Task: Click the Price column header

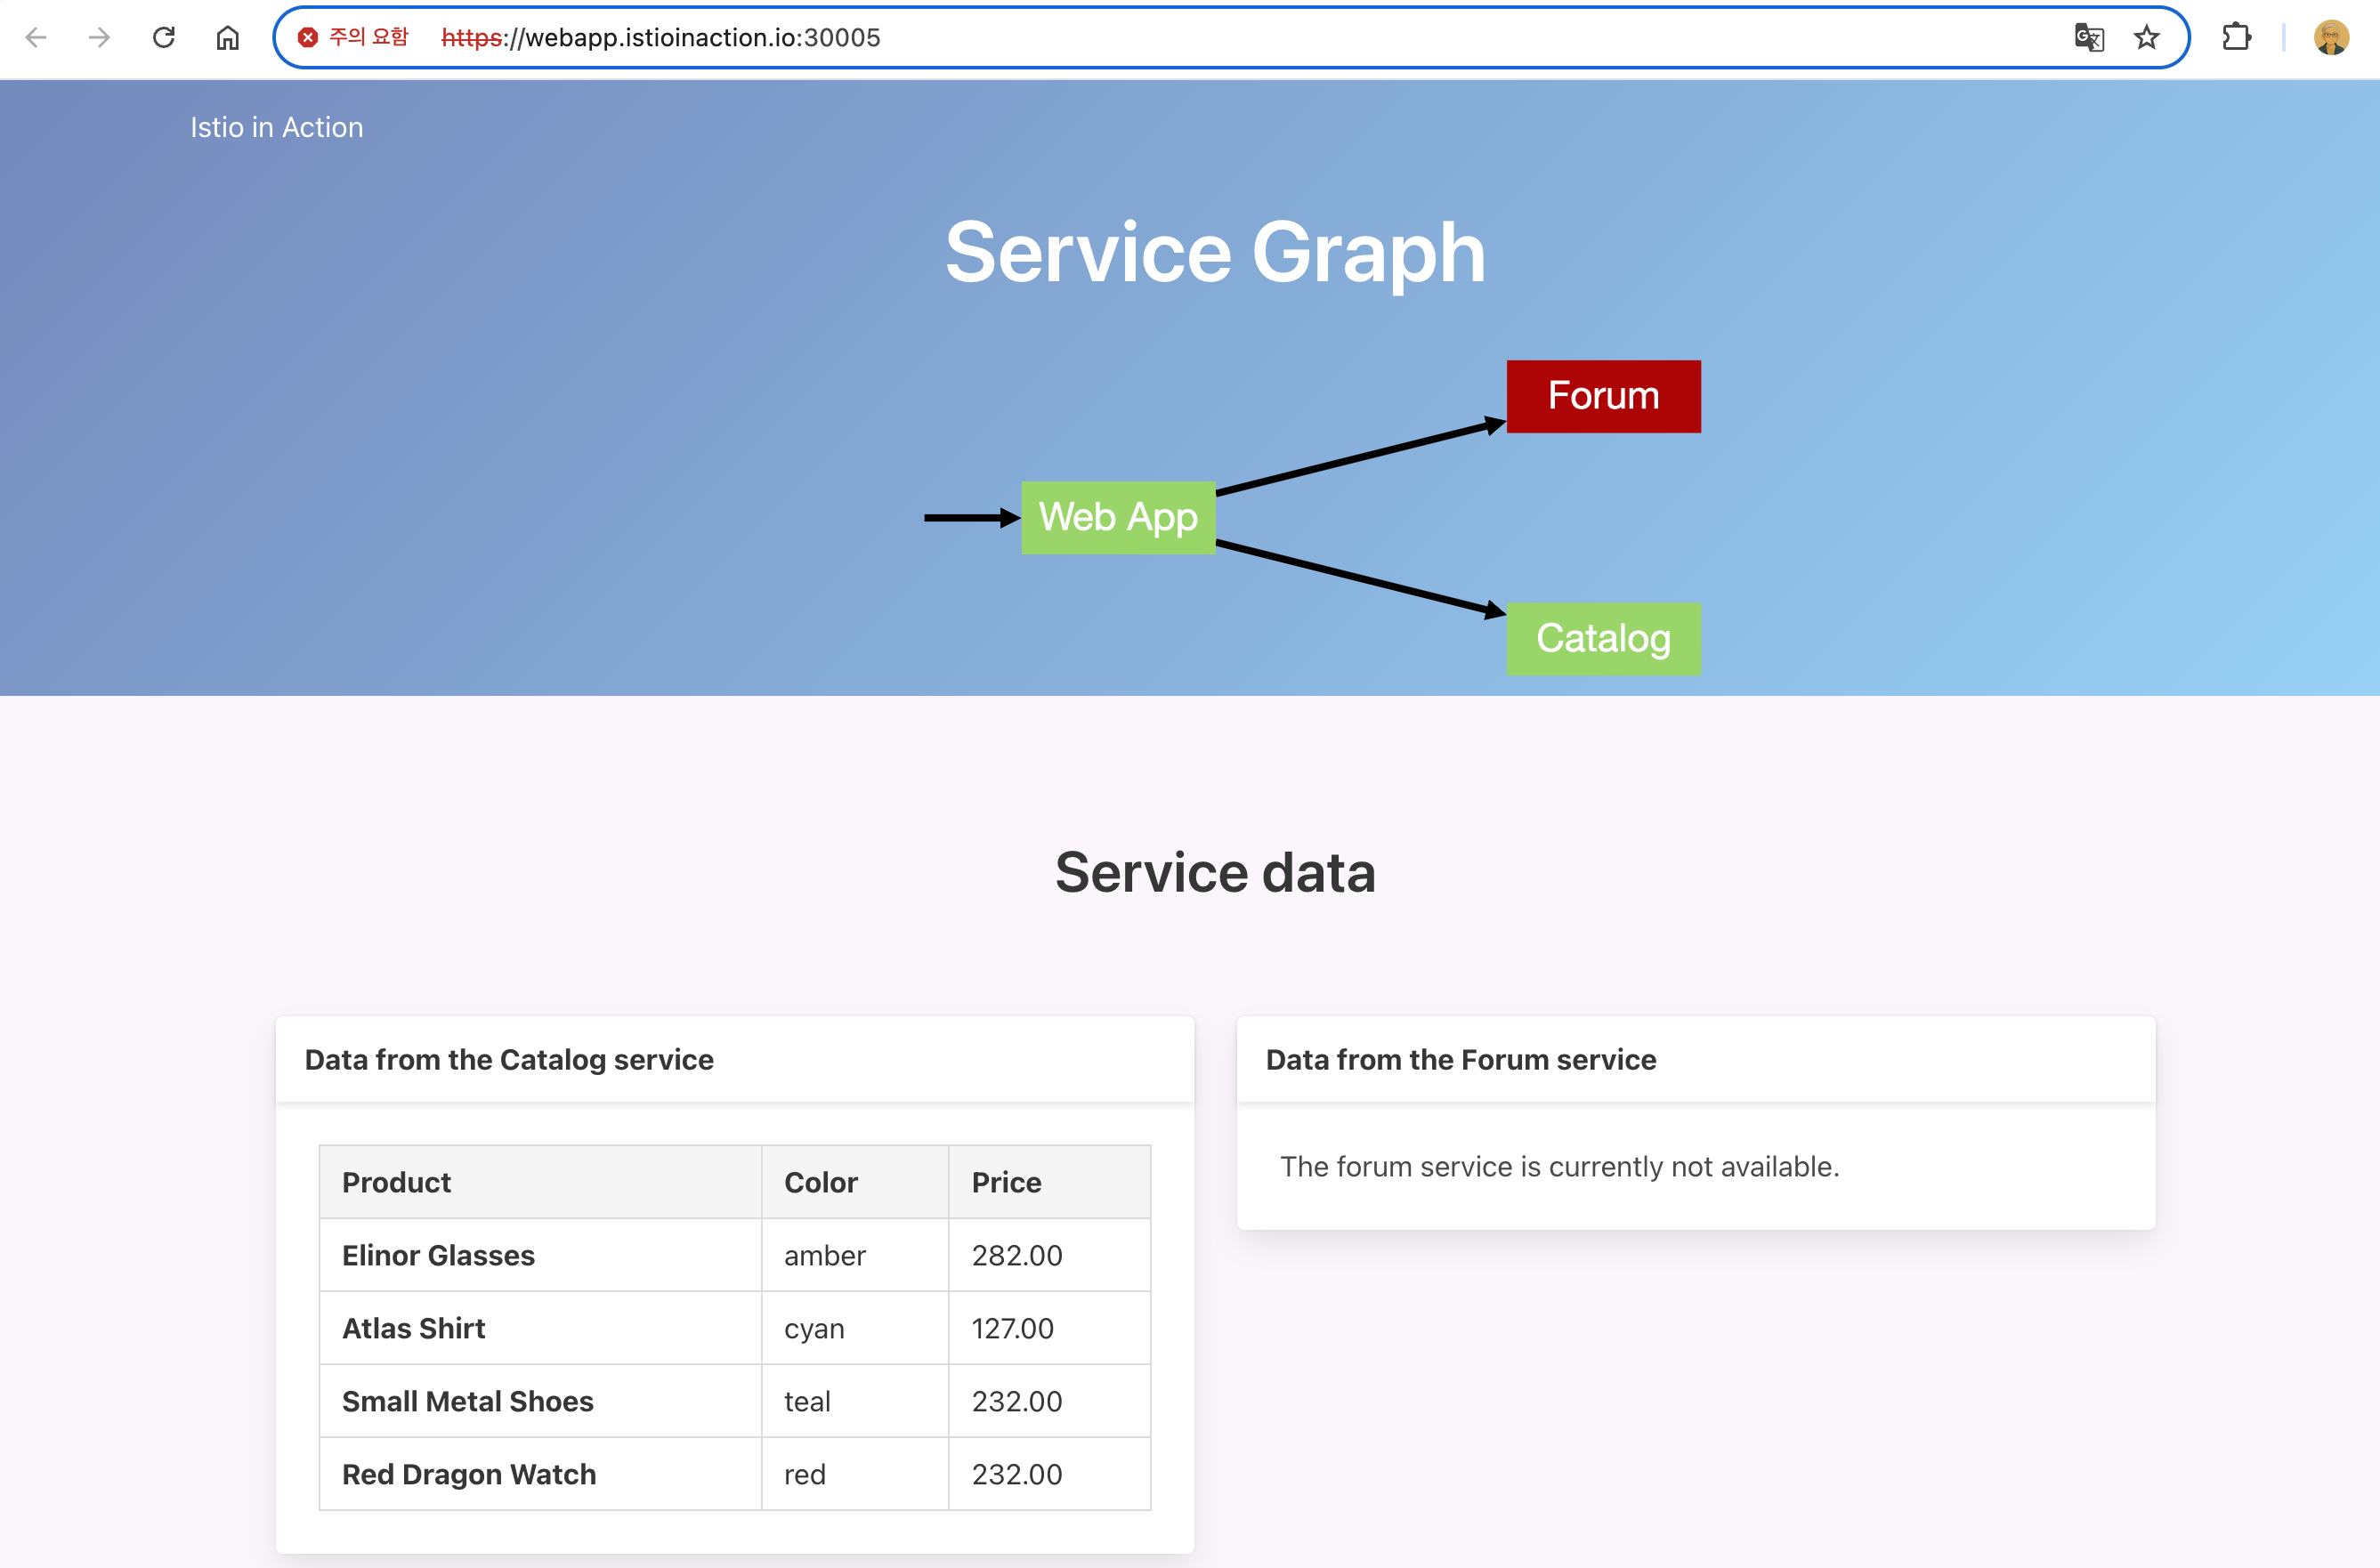Action: pos(1006,1182)
